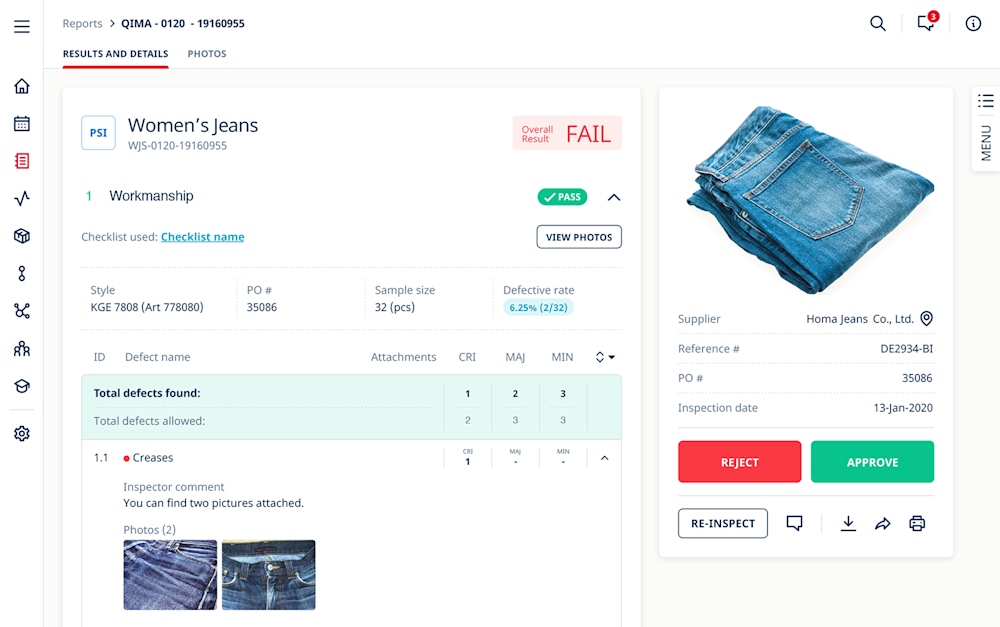The width and height of the screenshot is (1000, 627).
Task: Click the Overall Result FAIL badge
Action: pos(567,133)
